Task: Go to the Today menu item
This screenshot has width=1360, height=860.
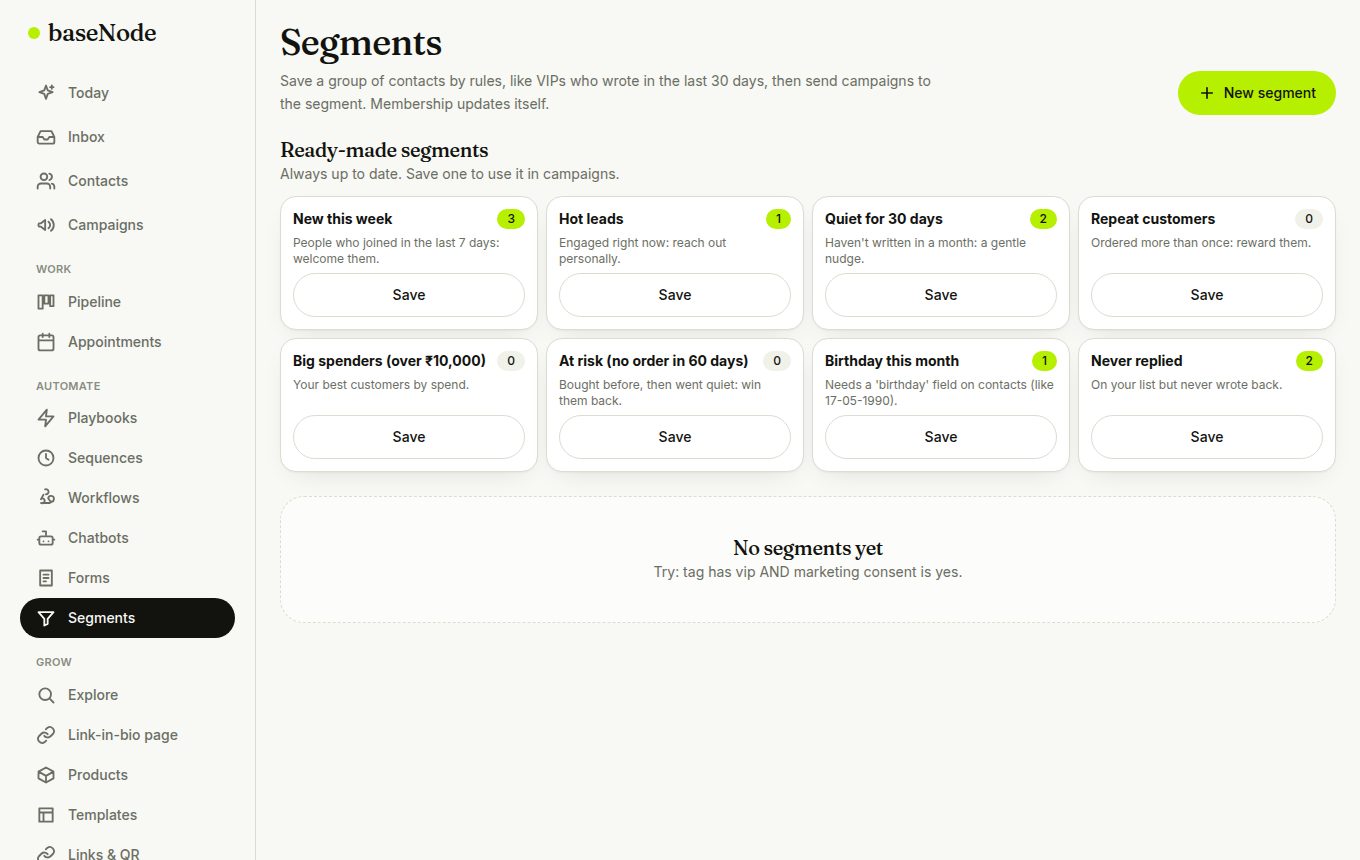Action: pyautogui.click(x=127, y=93)
